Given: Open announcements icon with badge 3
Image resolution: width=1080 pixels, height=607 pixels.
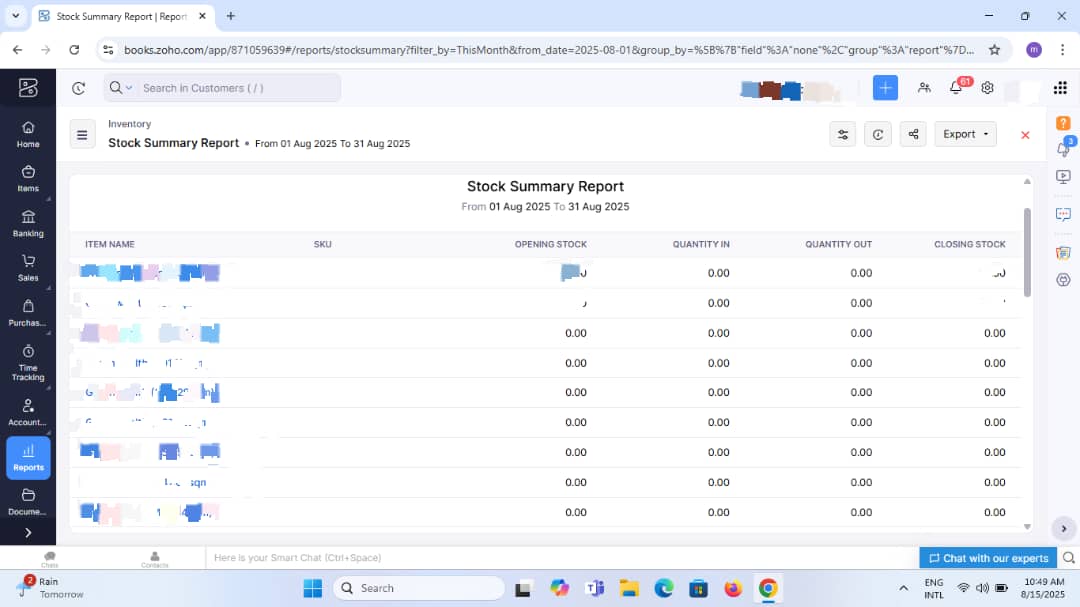Looking at the screenshot, I should tap(1063, 147).
